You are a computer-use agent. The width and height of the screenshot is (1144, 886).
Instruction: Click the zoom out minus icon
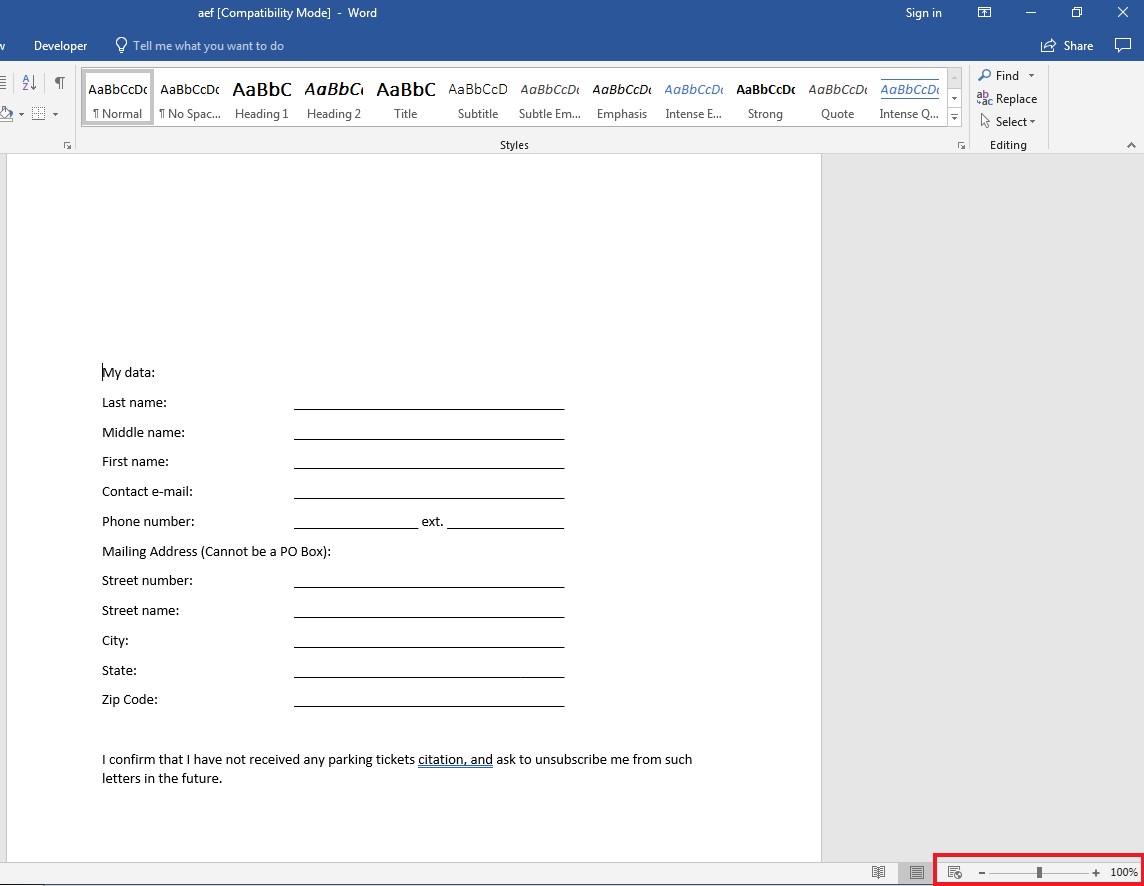982,873
